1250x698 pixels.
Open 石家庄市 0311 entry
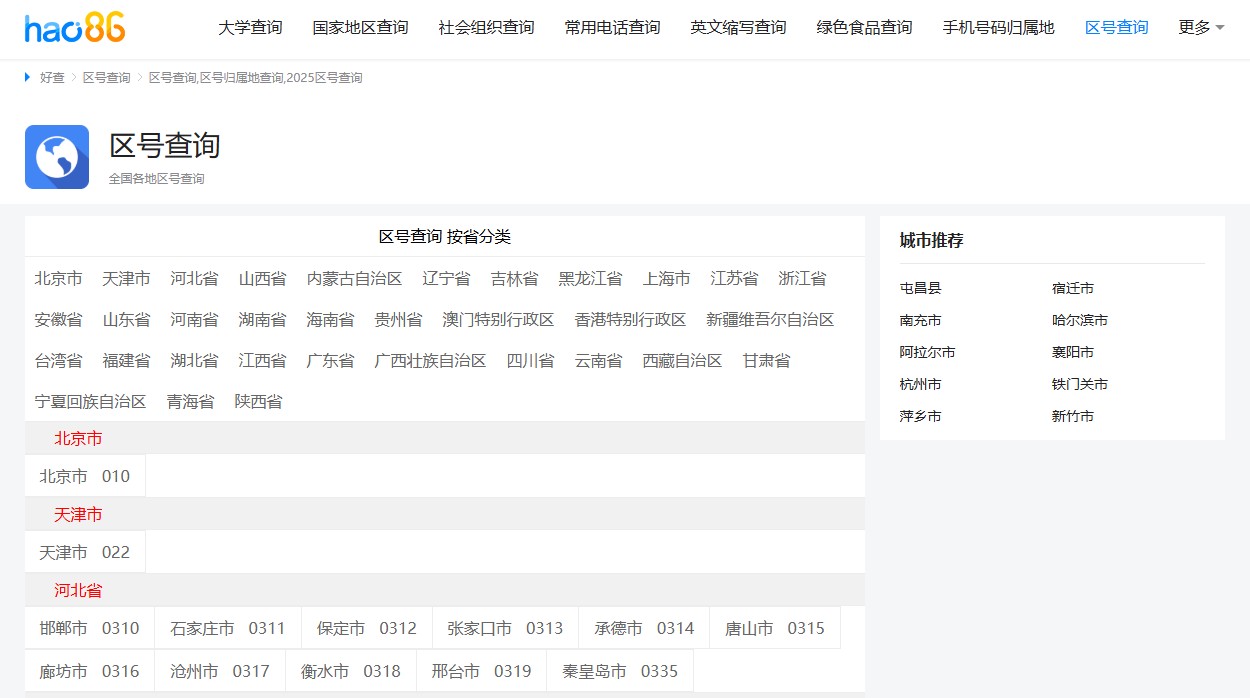click(x=228, y=628)
